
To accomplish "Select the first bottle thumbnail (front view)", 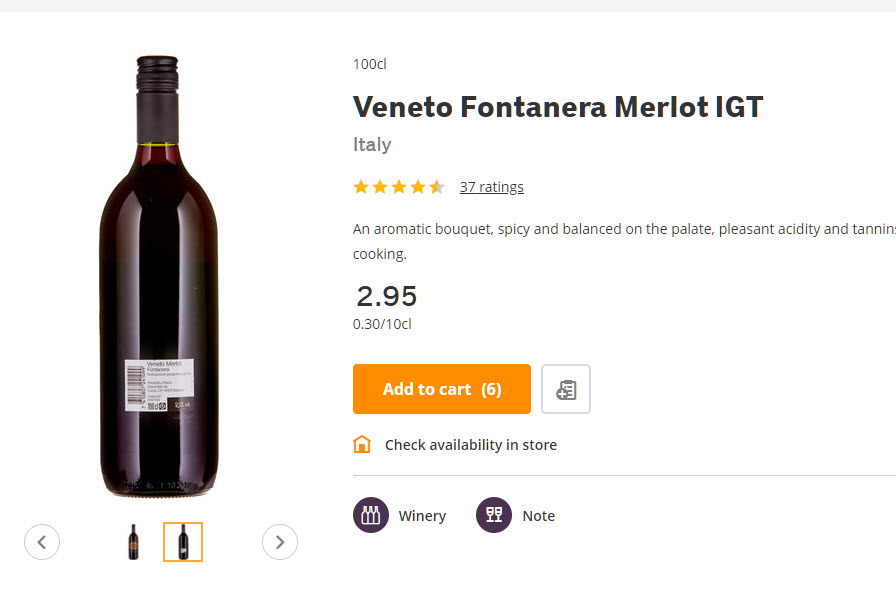I will pyautogui.click(x=134, y=542).
